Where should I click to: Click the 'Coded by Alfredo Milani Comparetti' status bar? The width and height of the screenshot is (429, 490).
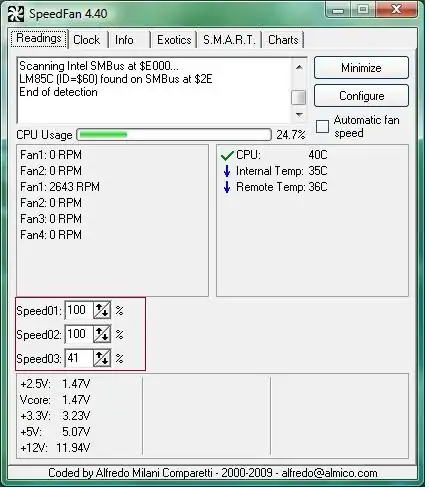pos(213,473)
